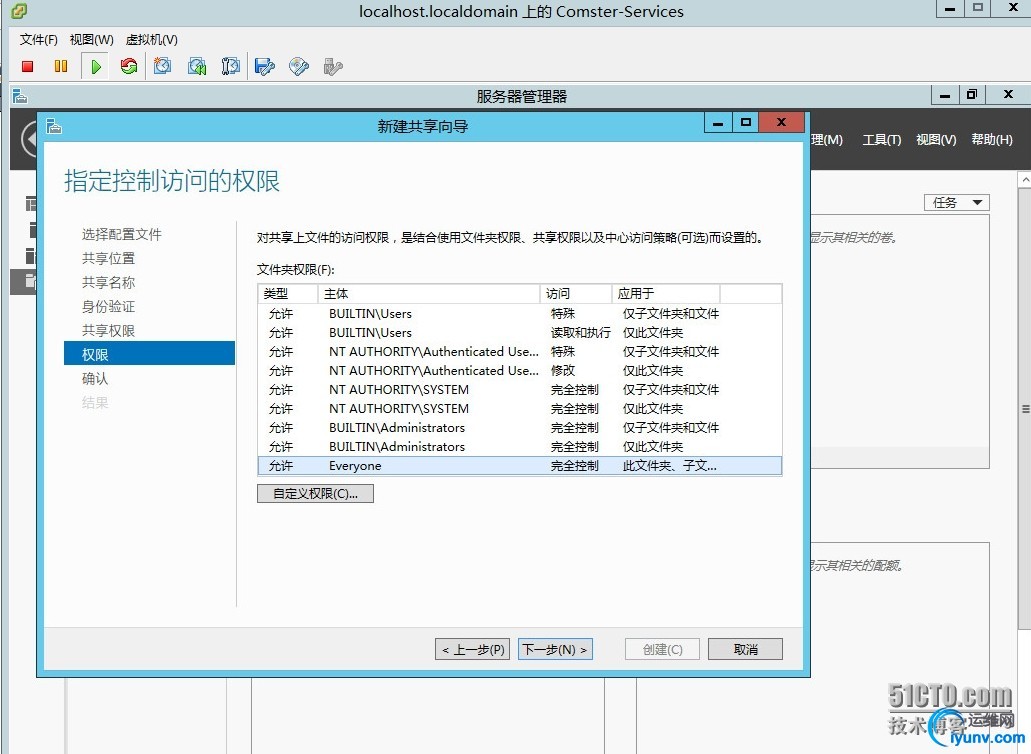Viewport: 1031px width, 754px height.
Task: Click the 主体 column header
Action: [x=429, y=294]
